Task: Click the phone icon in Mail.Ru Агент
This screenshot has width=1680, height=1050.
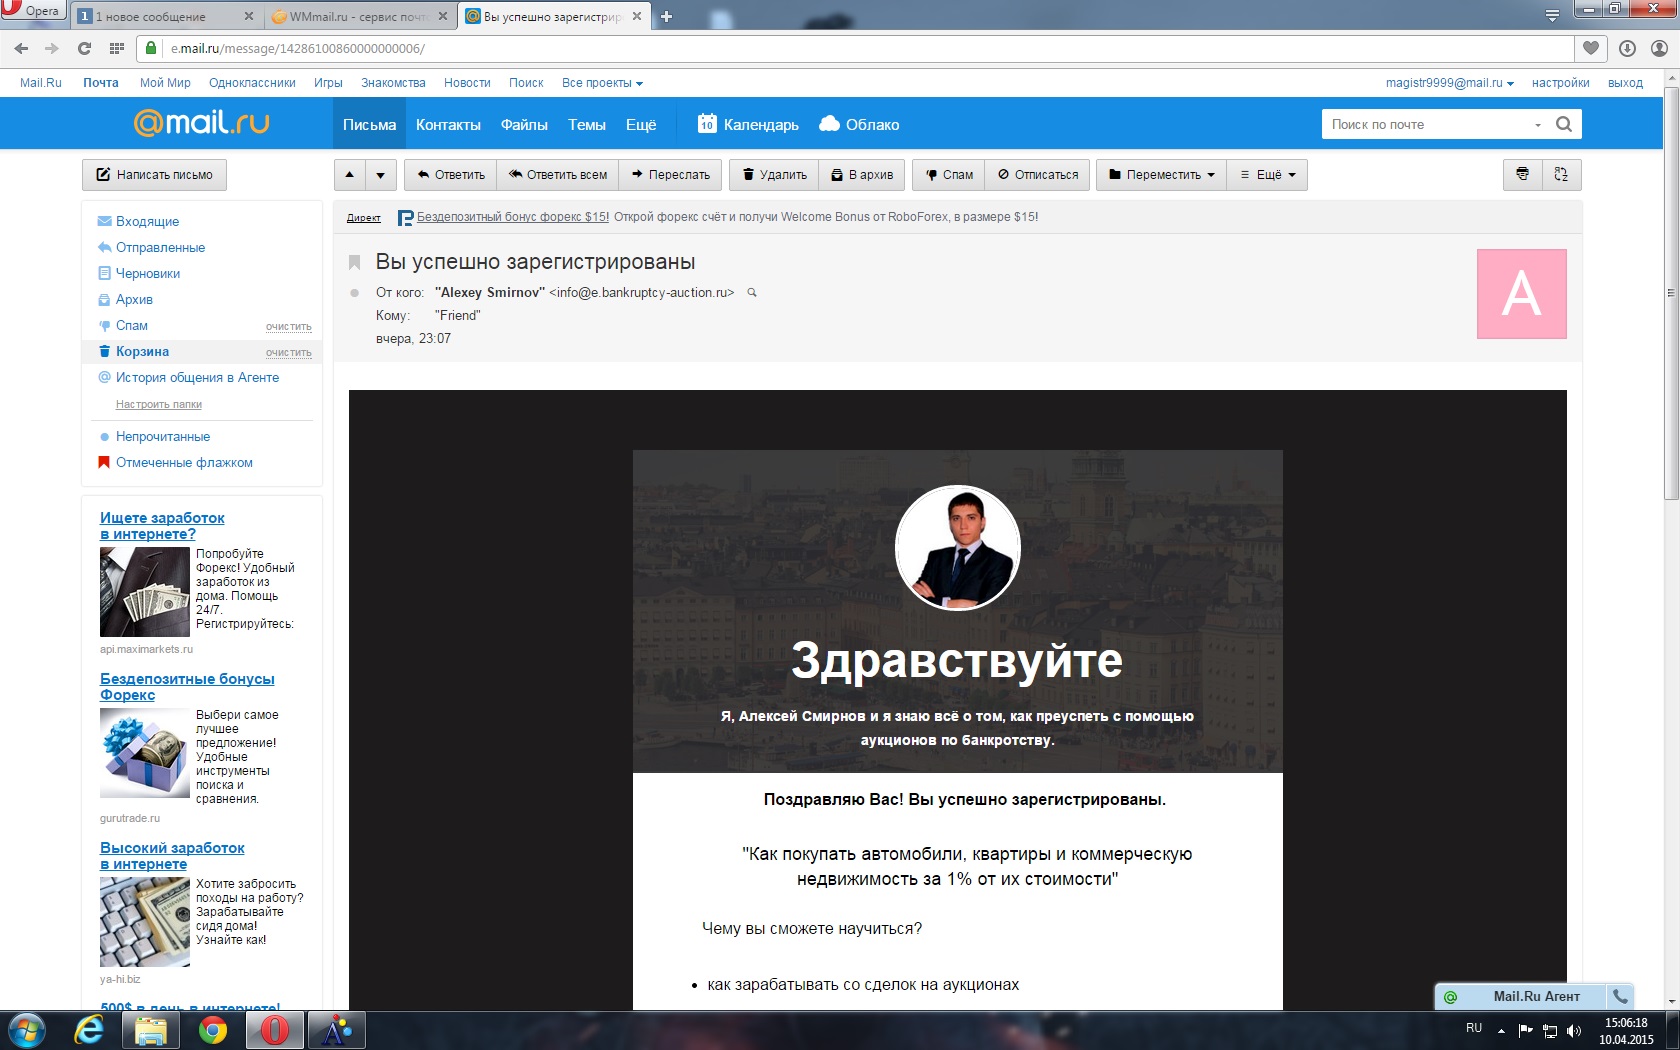Action: (1620, 996)
